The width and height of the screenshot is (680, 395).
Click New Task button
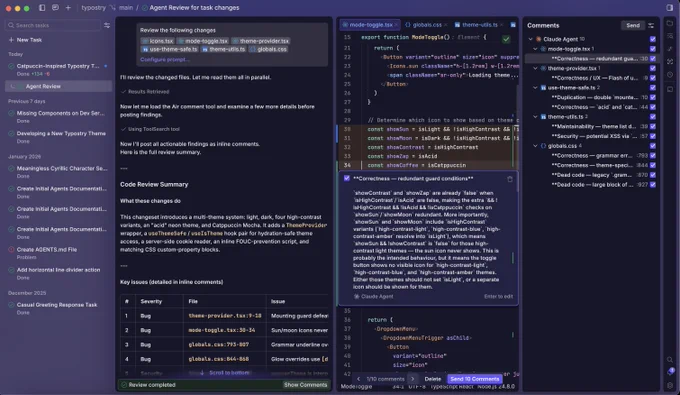25,40
